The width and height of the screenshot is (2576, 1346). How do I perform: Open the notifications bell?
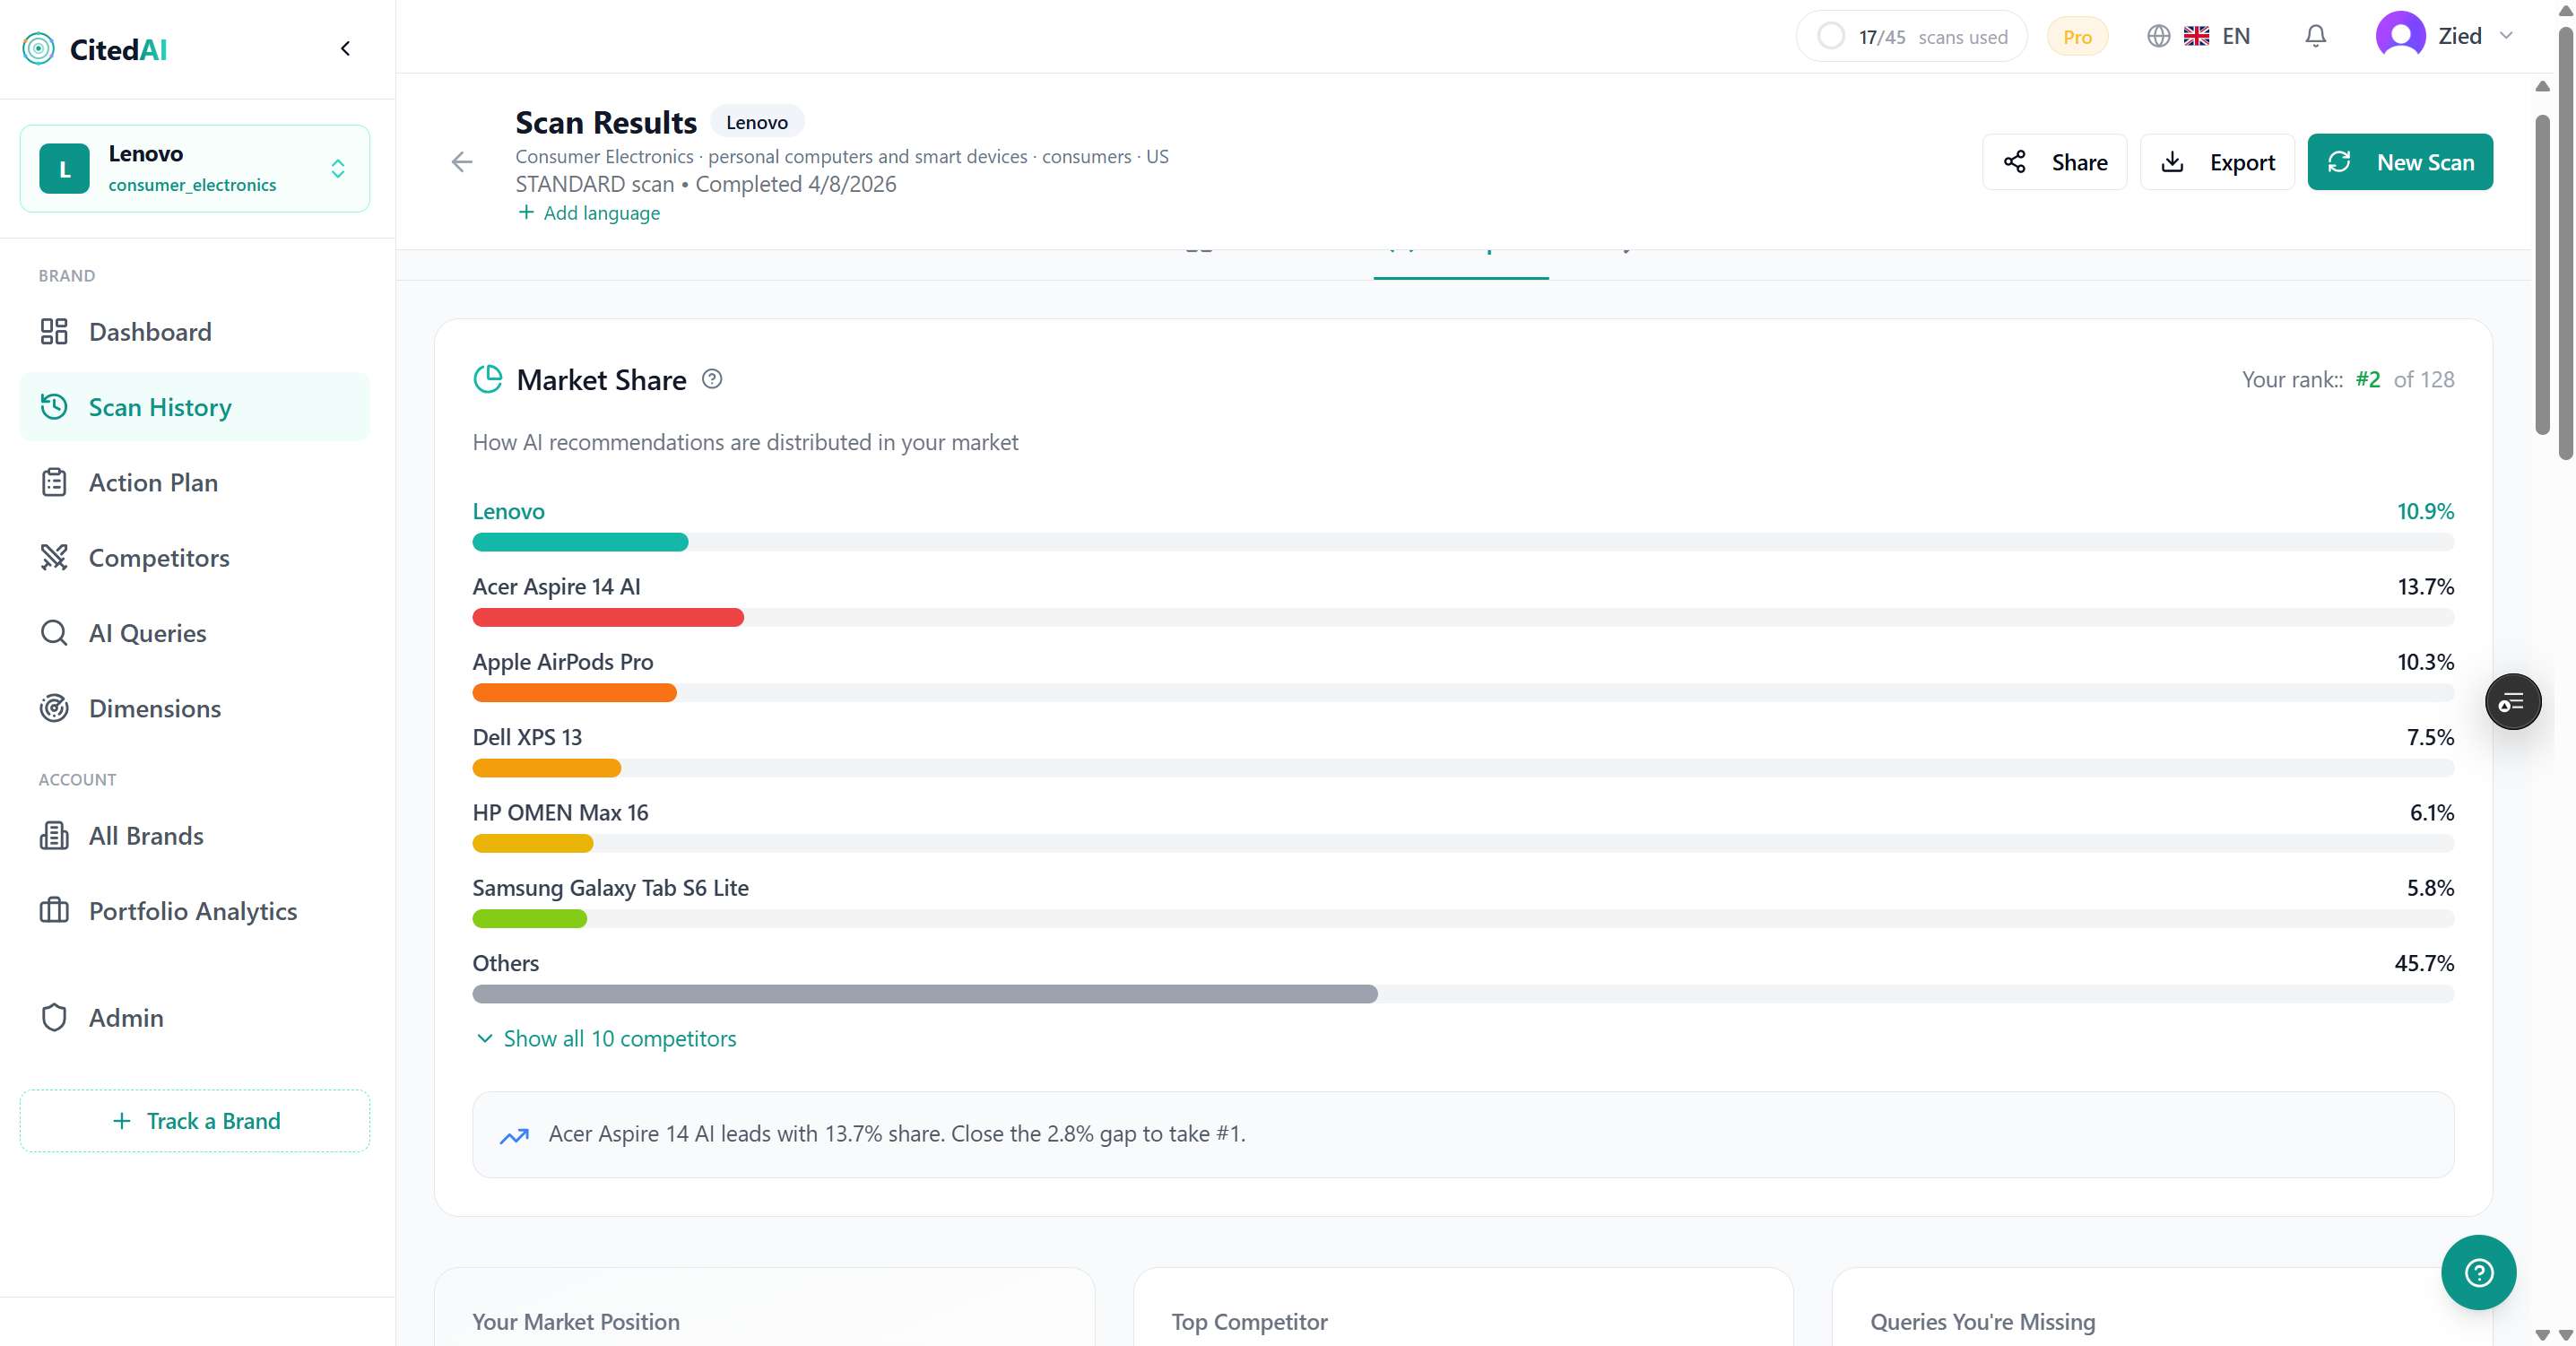coord(2314,36)
